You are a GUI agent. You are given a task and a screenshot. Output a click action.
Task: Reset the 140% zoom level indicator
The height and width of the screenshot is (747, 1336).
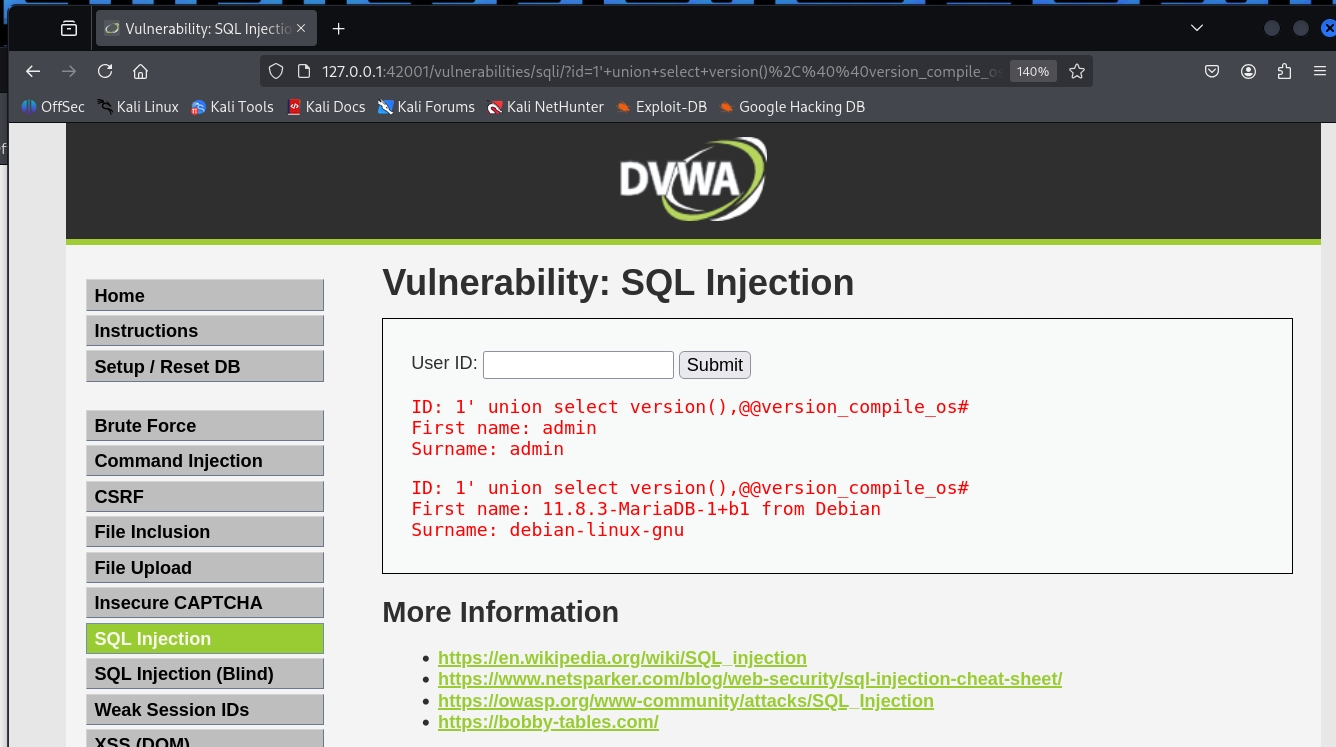pos(1032,71)
